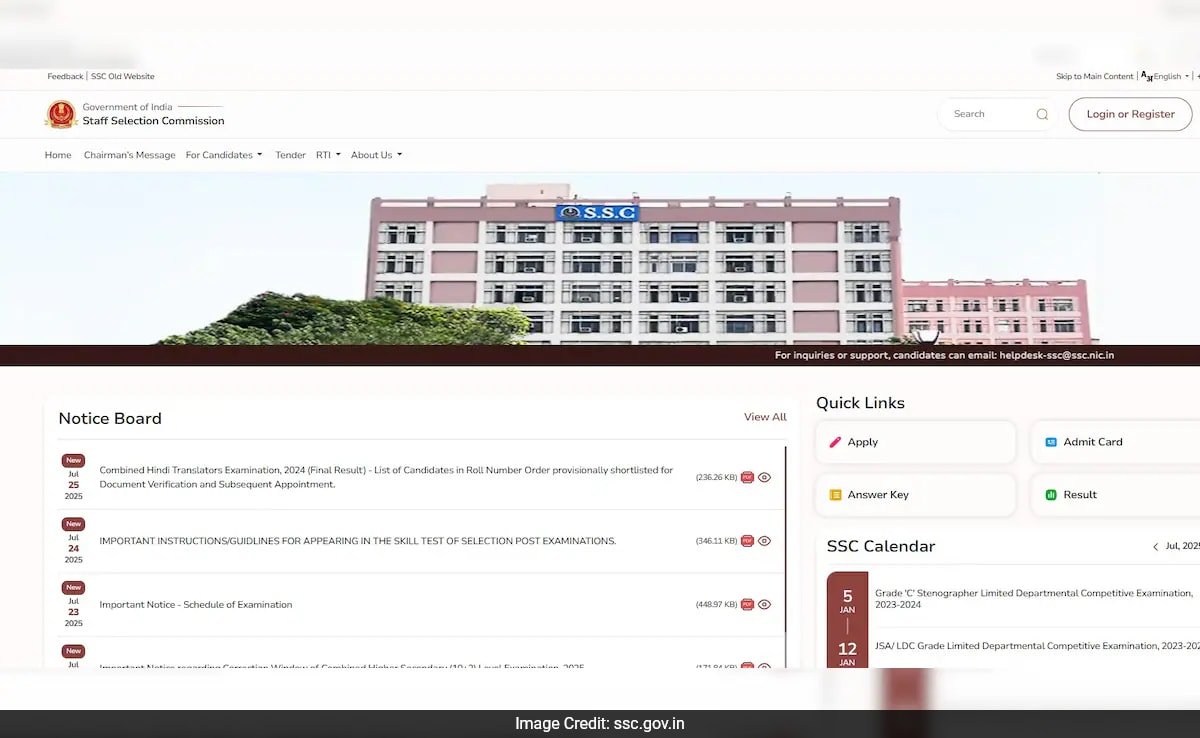Select JSA/ LDC Grade Limited Departmental exam entry
Image resolution: width=1200 pixels, height=738 pixels.
pos(1037,646)
